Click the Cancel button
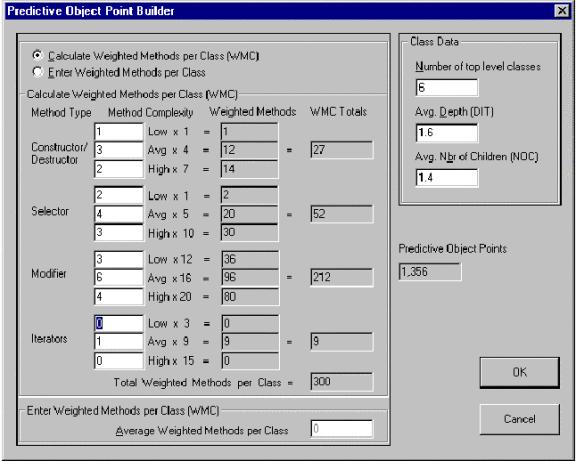This screenshot has height=461, width=576. tap(519, 419)
